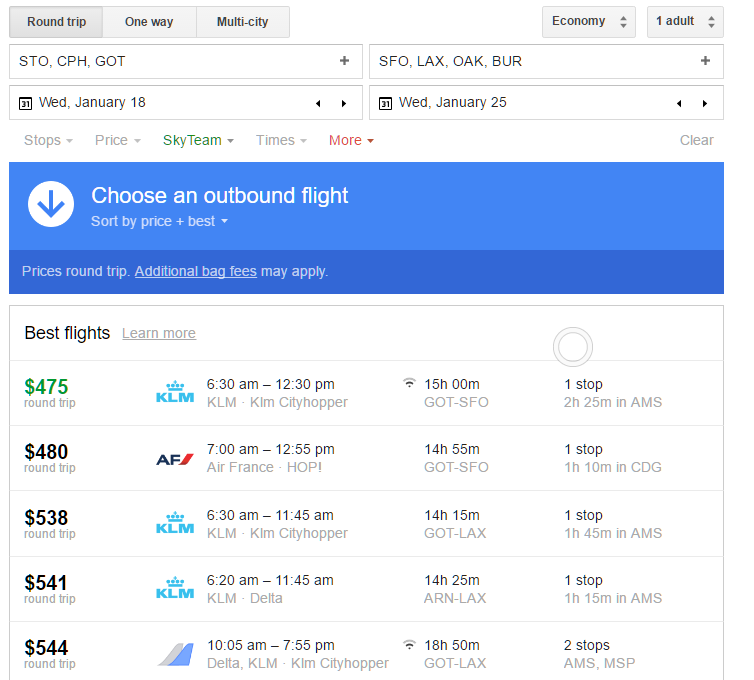The height and width of the screenshot is (680, 754).
Task: Select the $541 flight price
Action: tap(46, 583)
